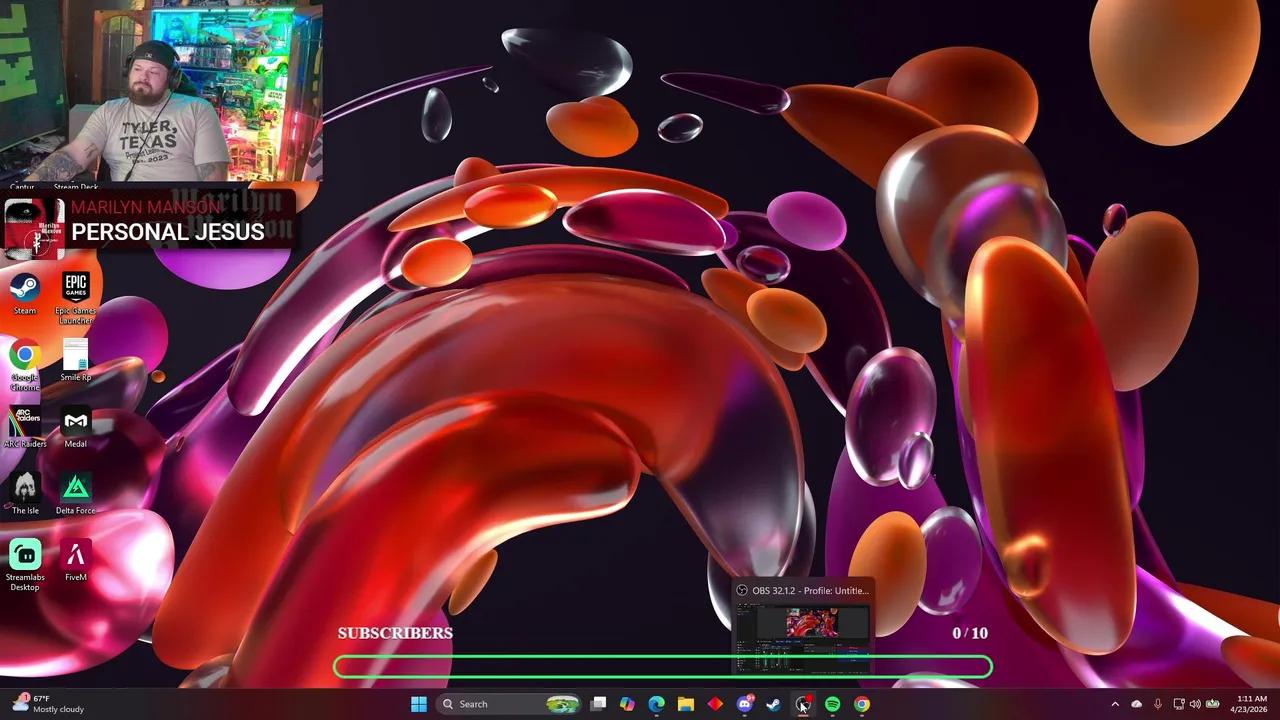Open the weather widget showing 67°F
Screen dimensions: 1280x720
40,704
